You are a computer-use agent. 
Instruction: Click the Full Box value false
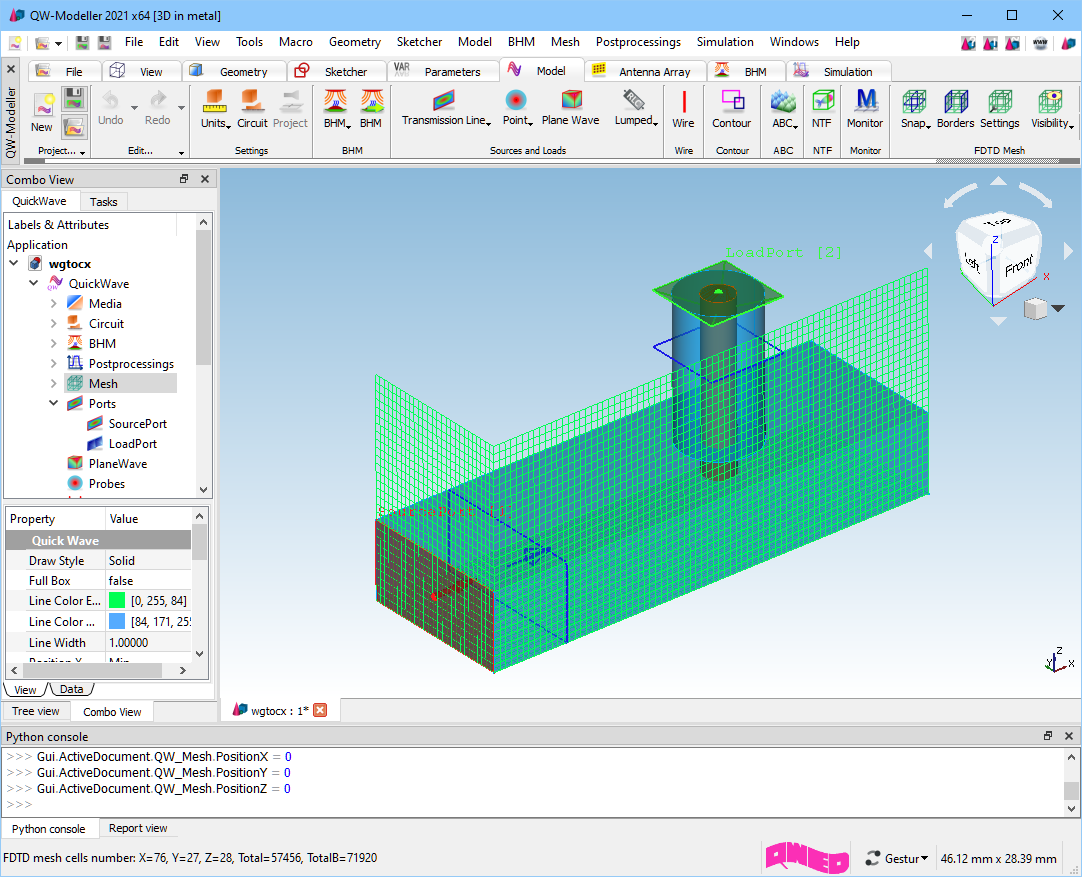(148, 581)
